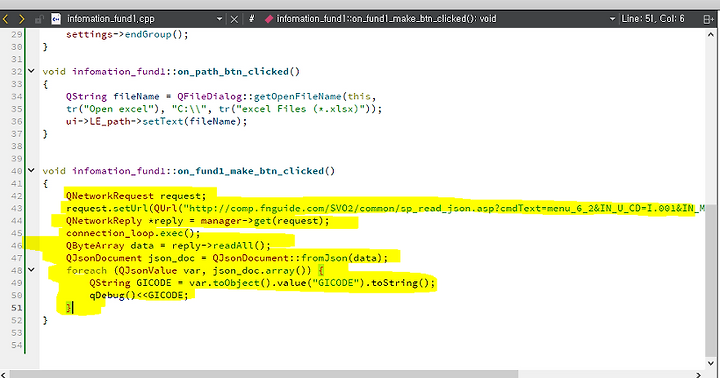The width and height of the screenshot is (720, 378).
Task: Click the "manager->get(request);" code on line 44
Action: point(265,220)
